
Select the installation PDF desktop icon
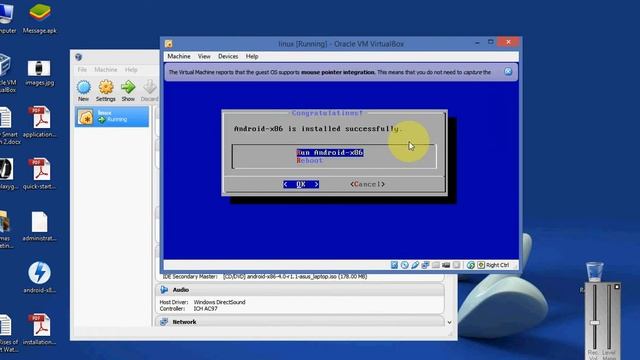pos(40,329)
